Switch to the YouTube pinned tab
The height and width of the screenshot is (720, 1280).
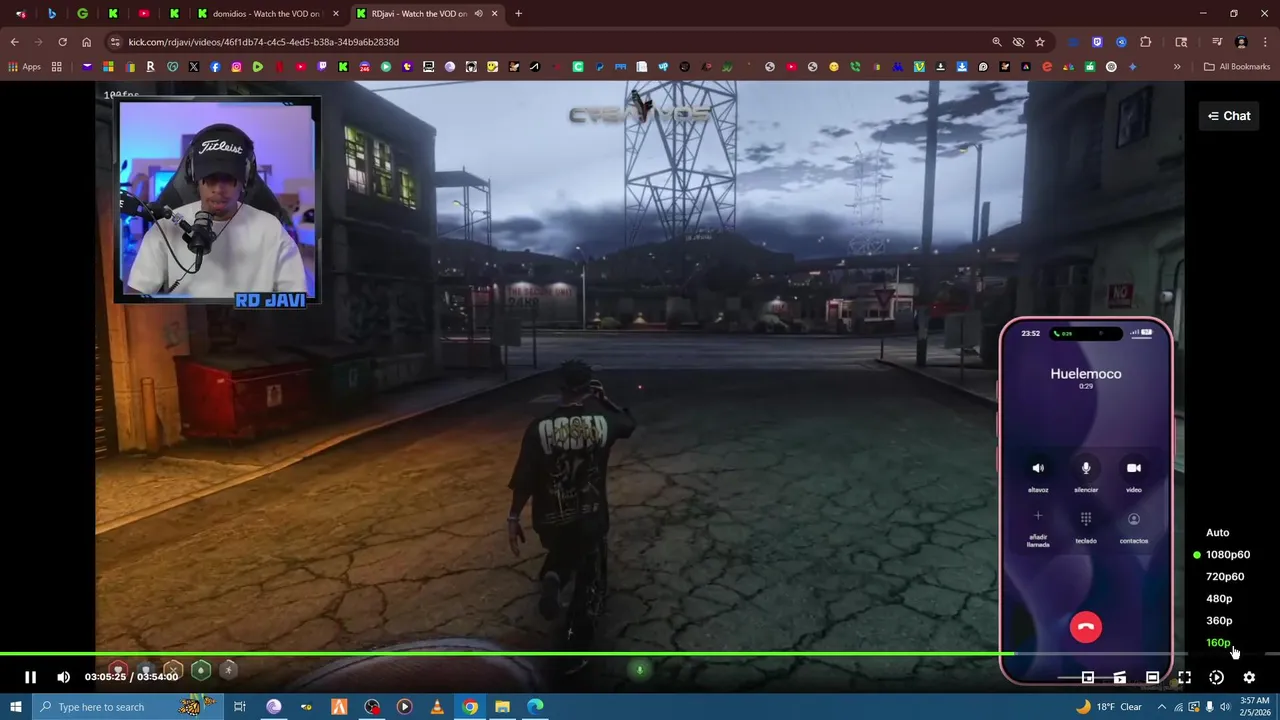pyautogui.click(x=144, y=14)
